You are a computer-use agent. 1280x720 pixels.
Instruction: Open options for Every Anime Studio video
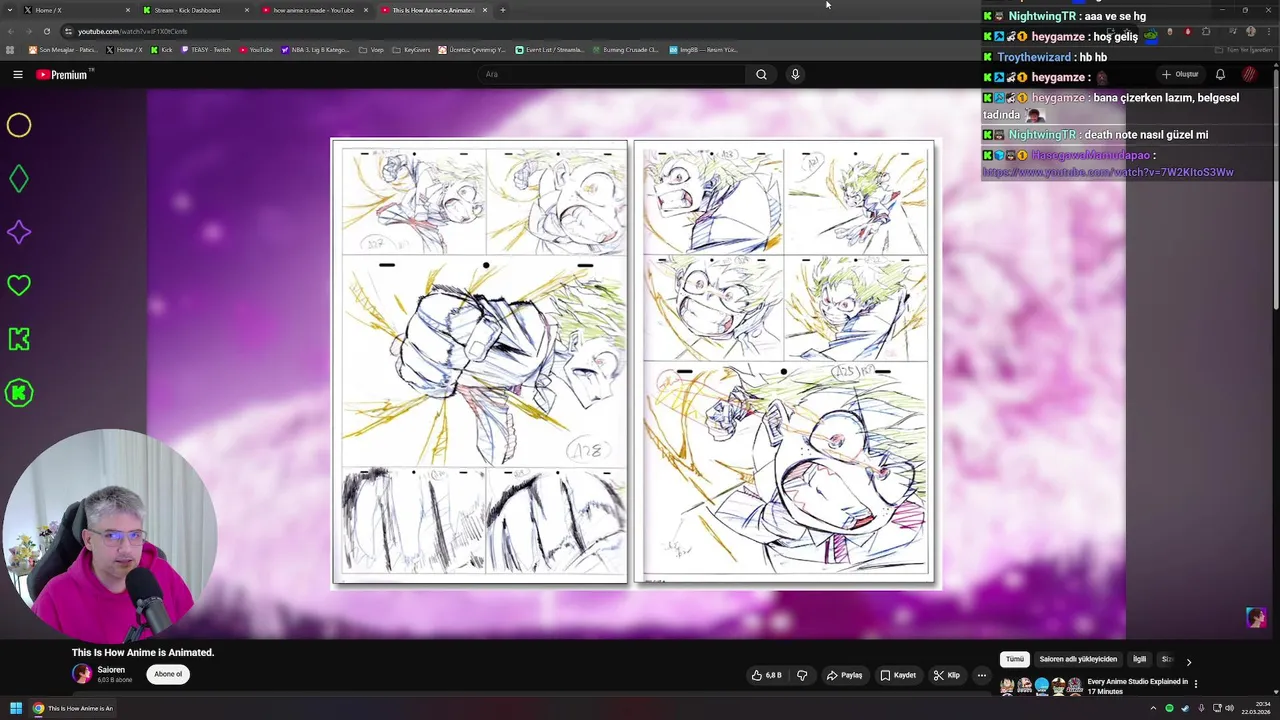tap(1196, 684)
